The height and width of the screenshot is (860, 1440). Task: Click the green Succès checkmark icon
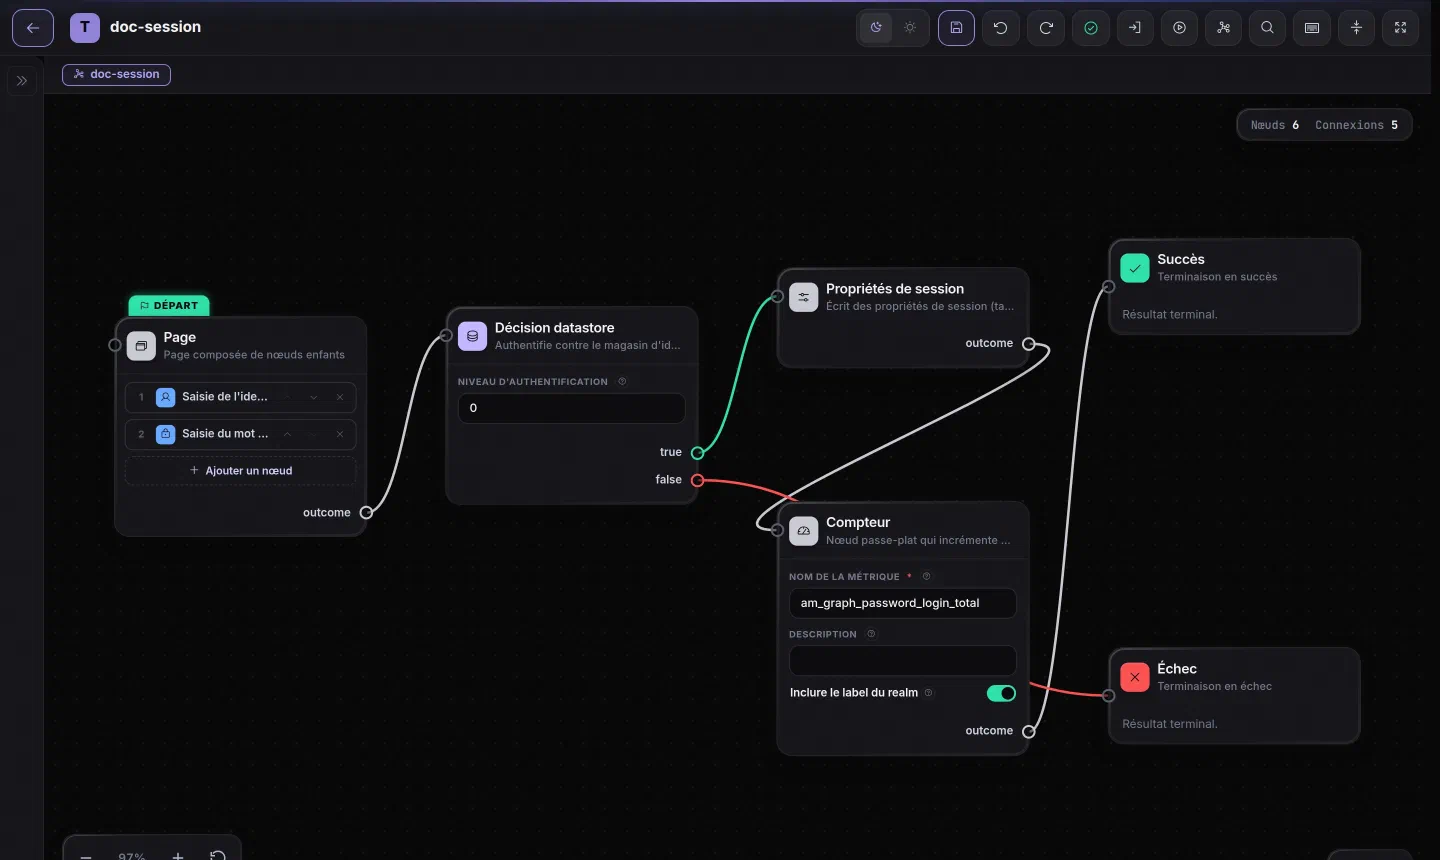click(x=1135, y=268)
